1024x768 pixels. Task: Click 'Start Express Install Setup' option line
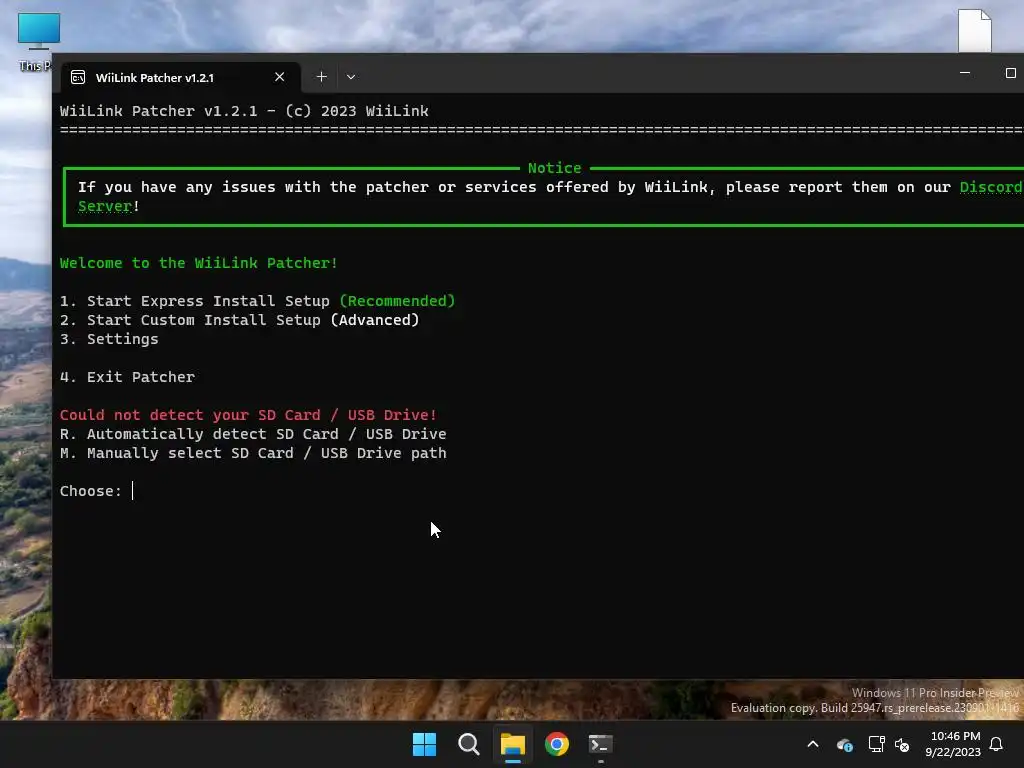click(257, 301)
